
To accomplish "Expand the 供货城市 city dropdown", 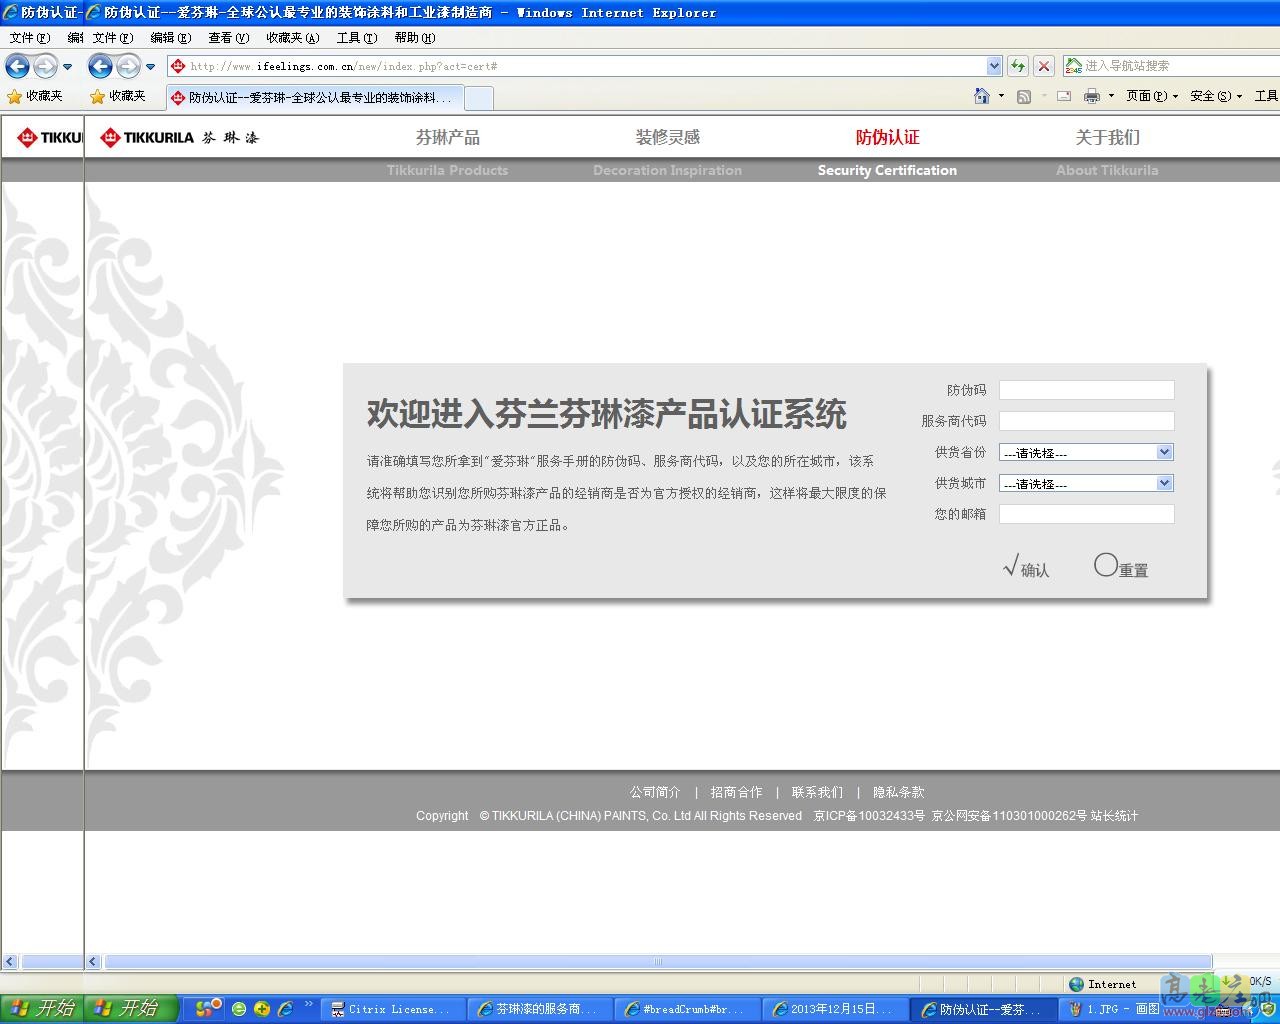I will (x=1164, y=483).
